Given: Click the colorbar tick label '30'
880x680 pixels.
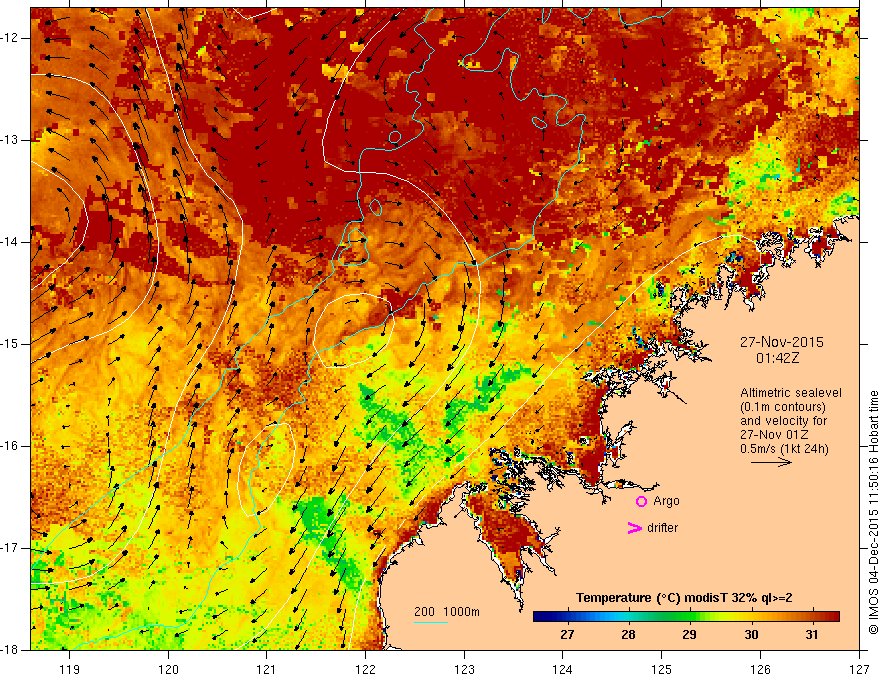Looking at the screenshot, I should coord(751,635).
